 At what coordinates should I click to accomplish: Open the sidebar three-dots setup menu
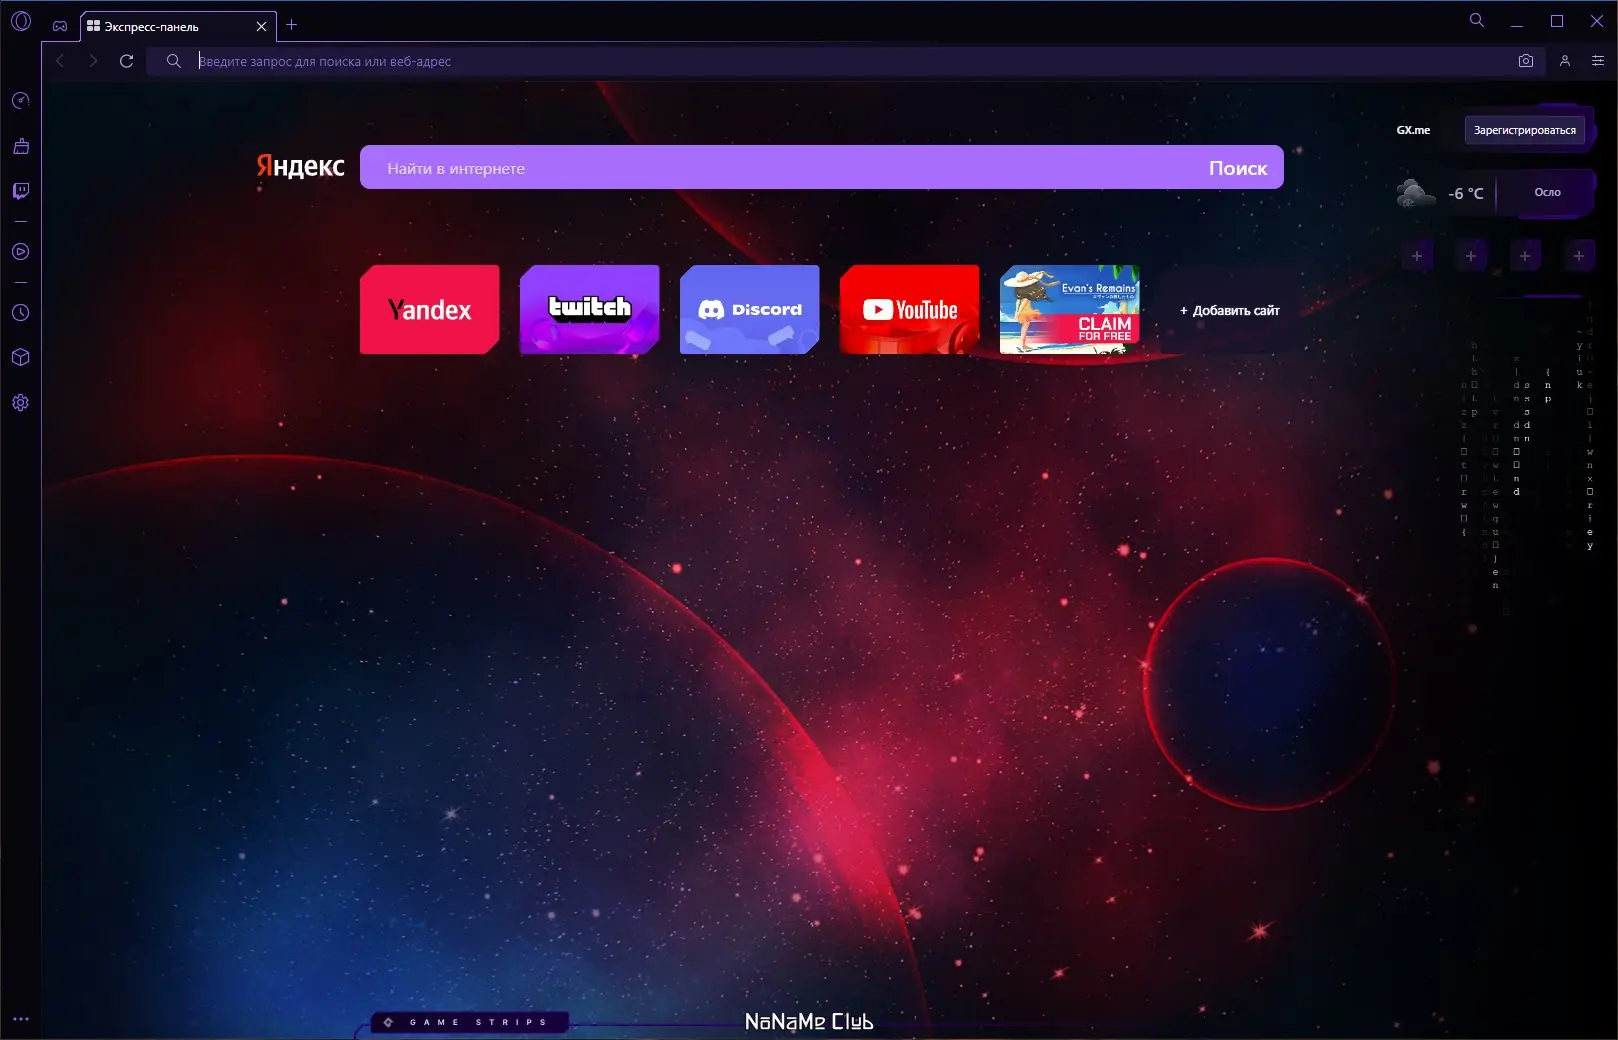tap(21, 1020)
